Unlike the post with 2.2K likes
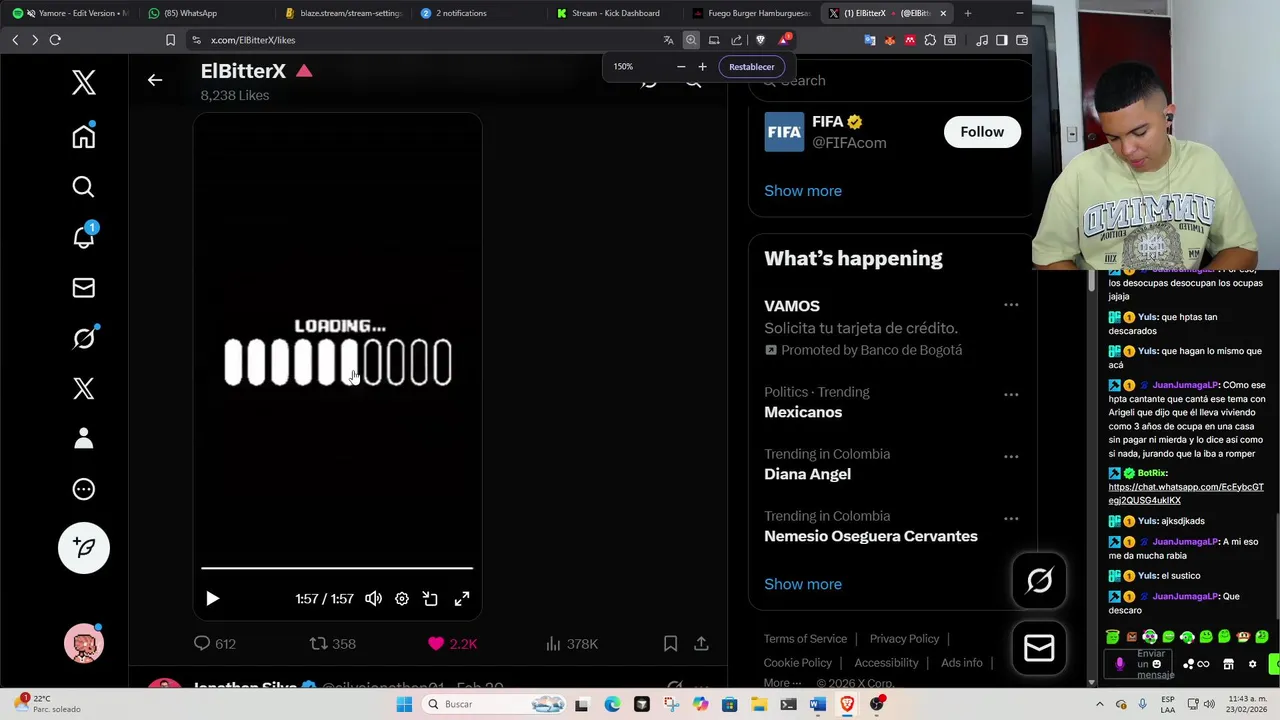1280x720 pixels. pos(452,644)
